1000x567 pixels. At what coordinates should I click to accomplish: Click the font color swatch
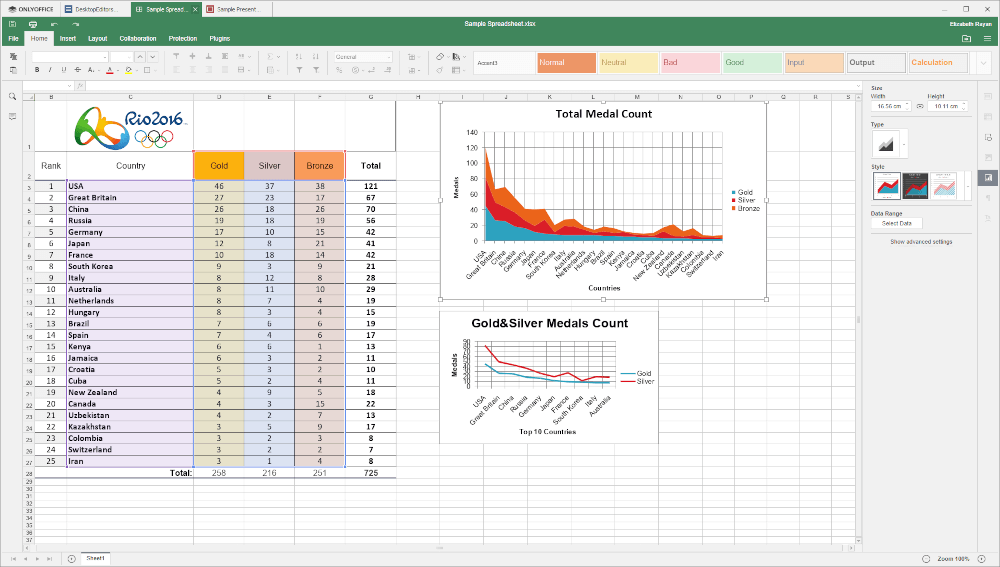click(110, 70)
